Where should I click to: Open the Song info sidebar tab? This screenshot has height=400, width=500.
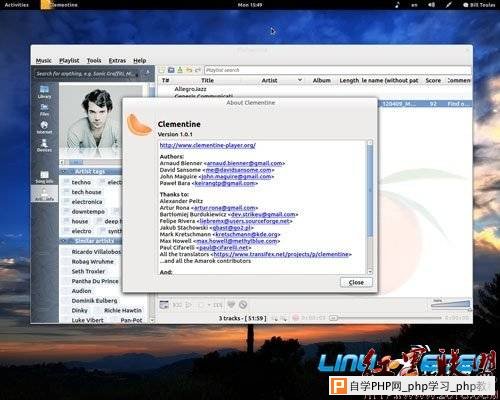pyautogui.click(x=44, y=177)
